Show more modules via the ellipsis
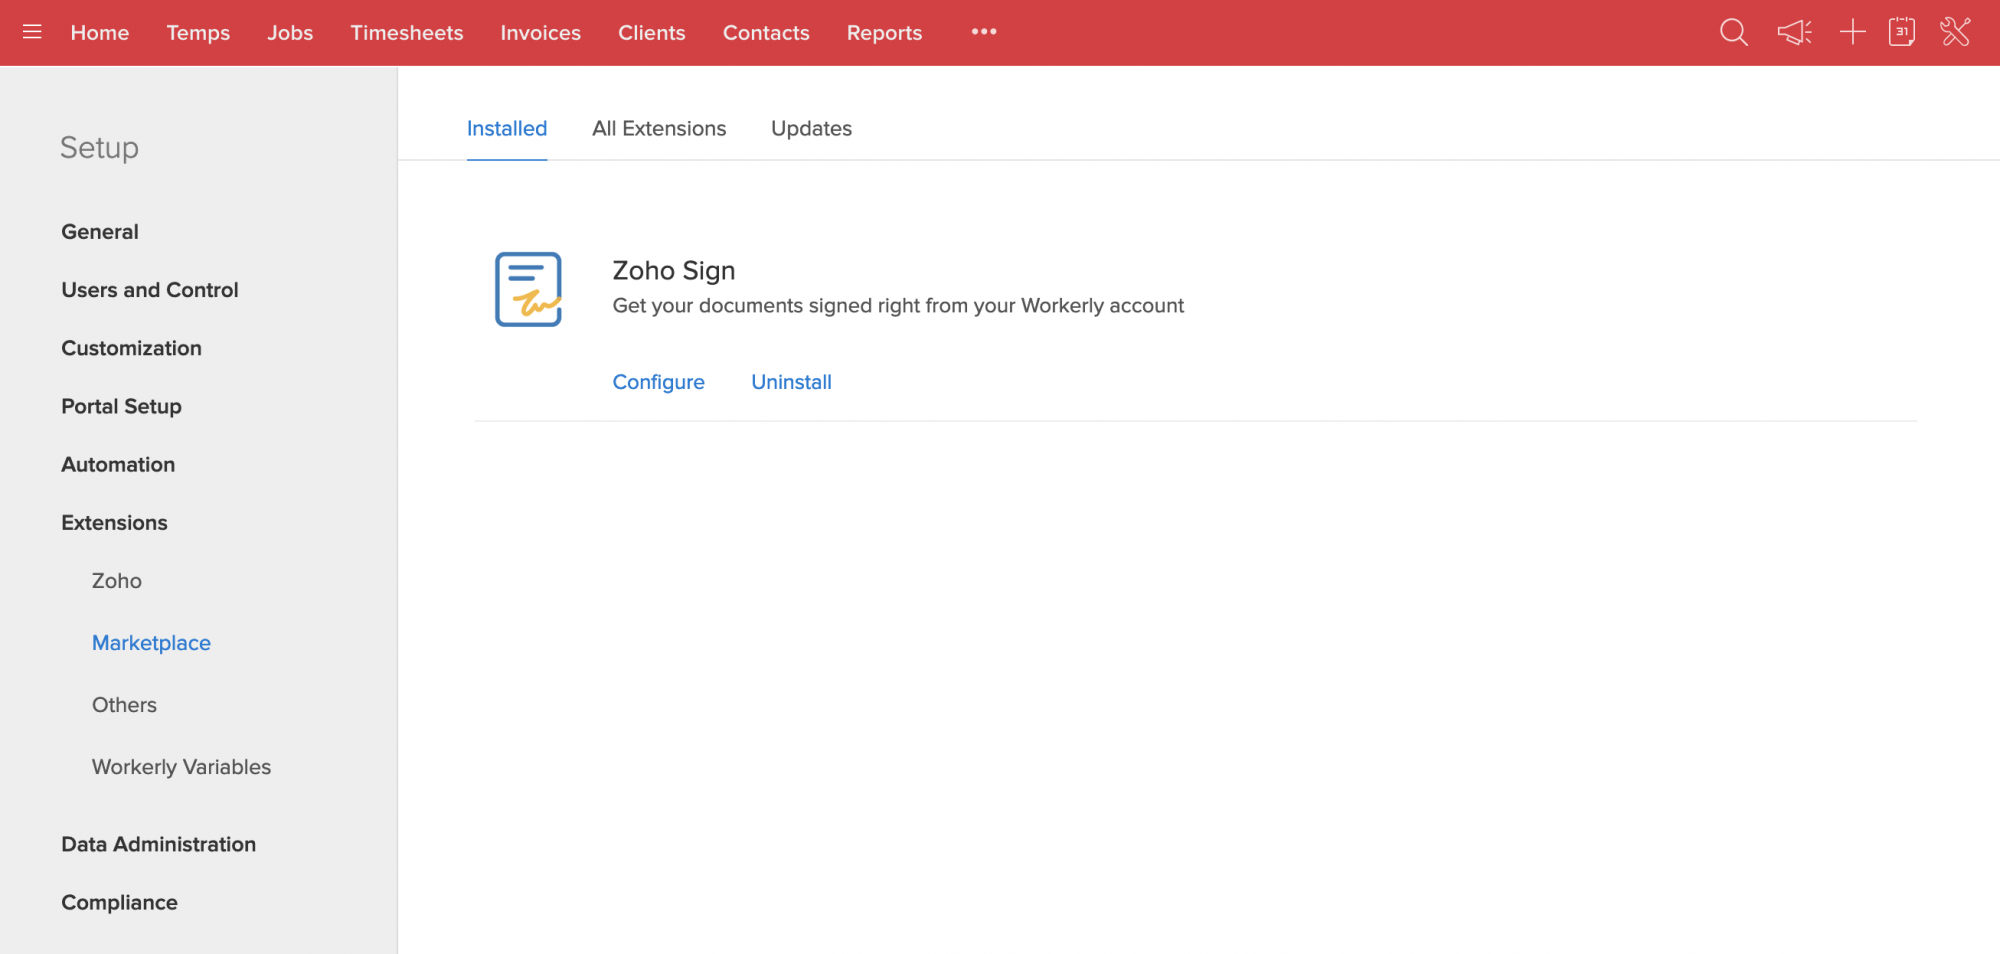The height and width of the screenshot is (954, 2000). (x=984, y=32)
